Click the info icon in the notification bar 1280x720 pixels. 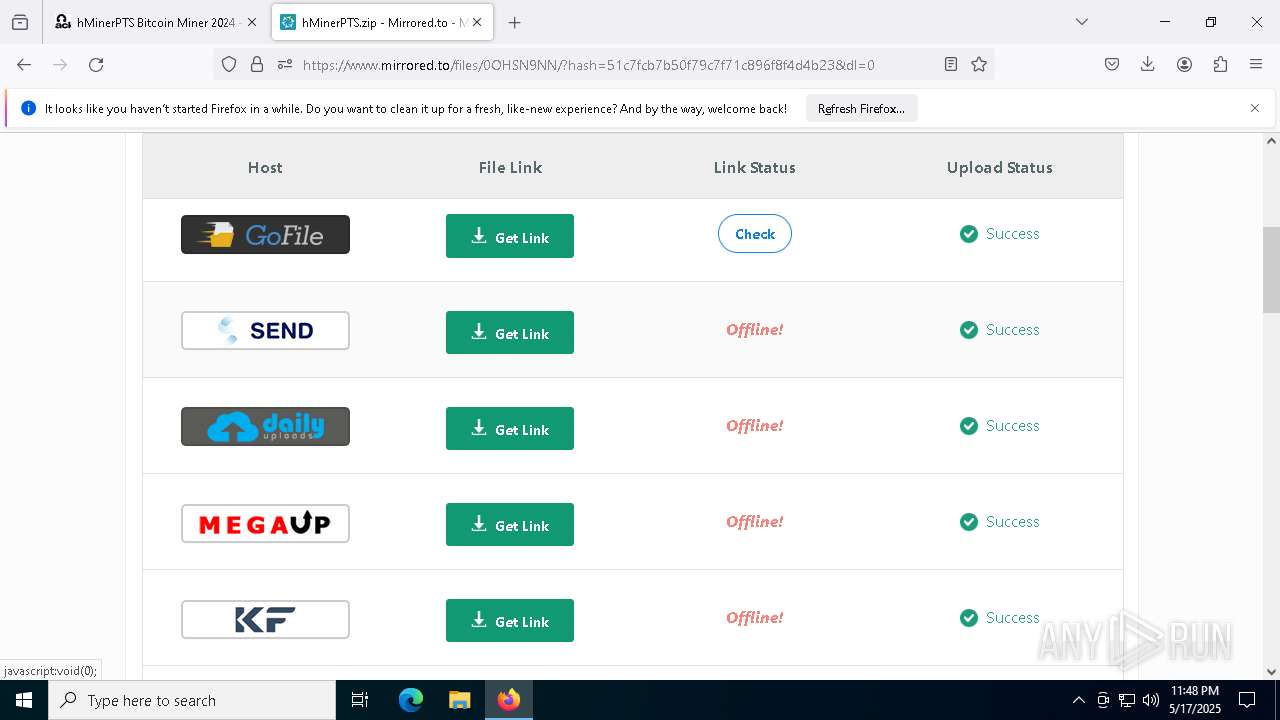(x=28, y=108)
